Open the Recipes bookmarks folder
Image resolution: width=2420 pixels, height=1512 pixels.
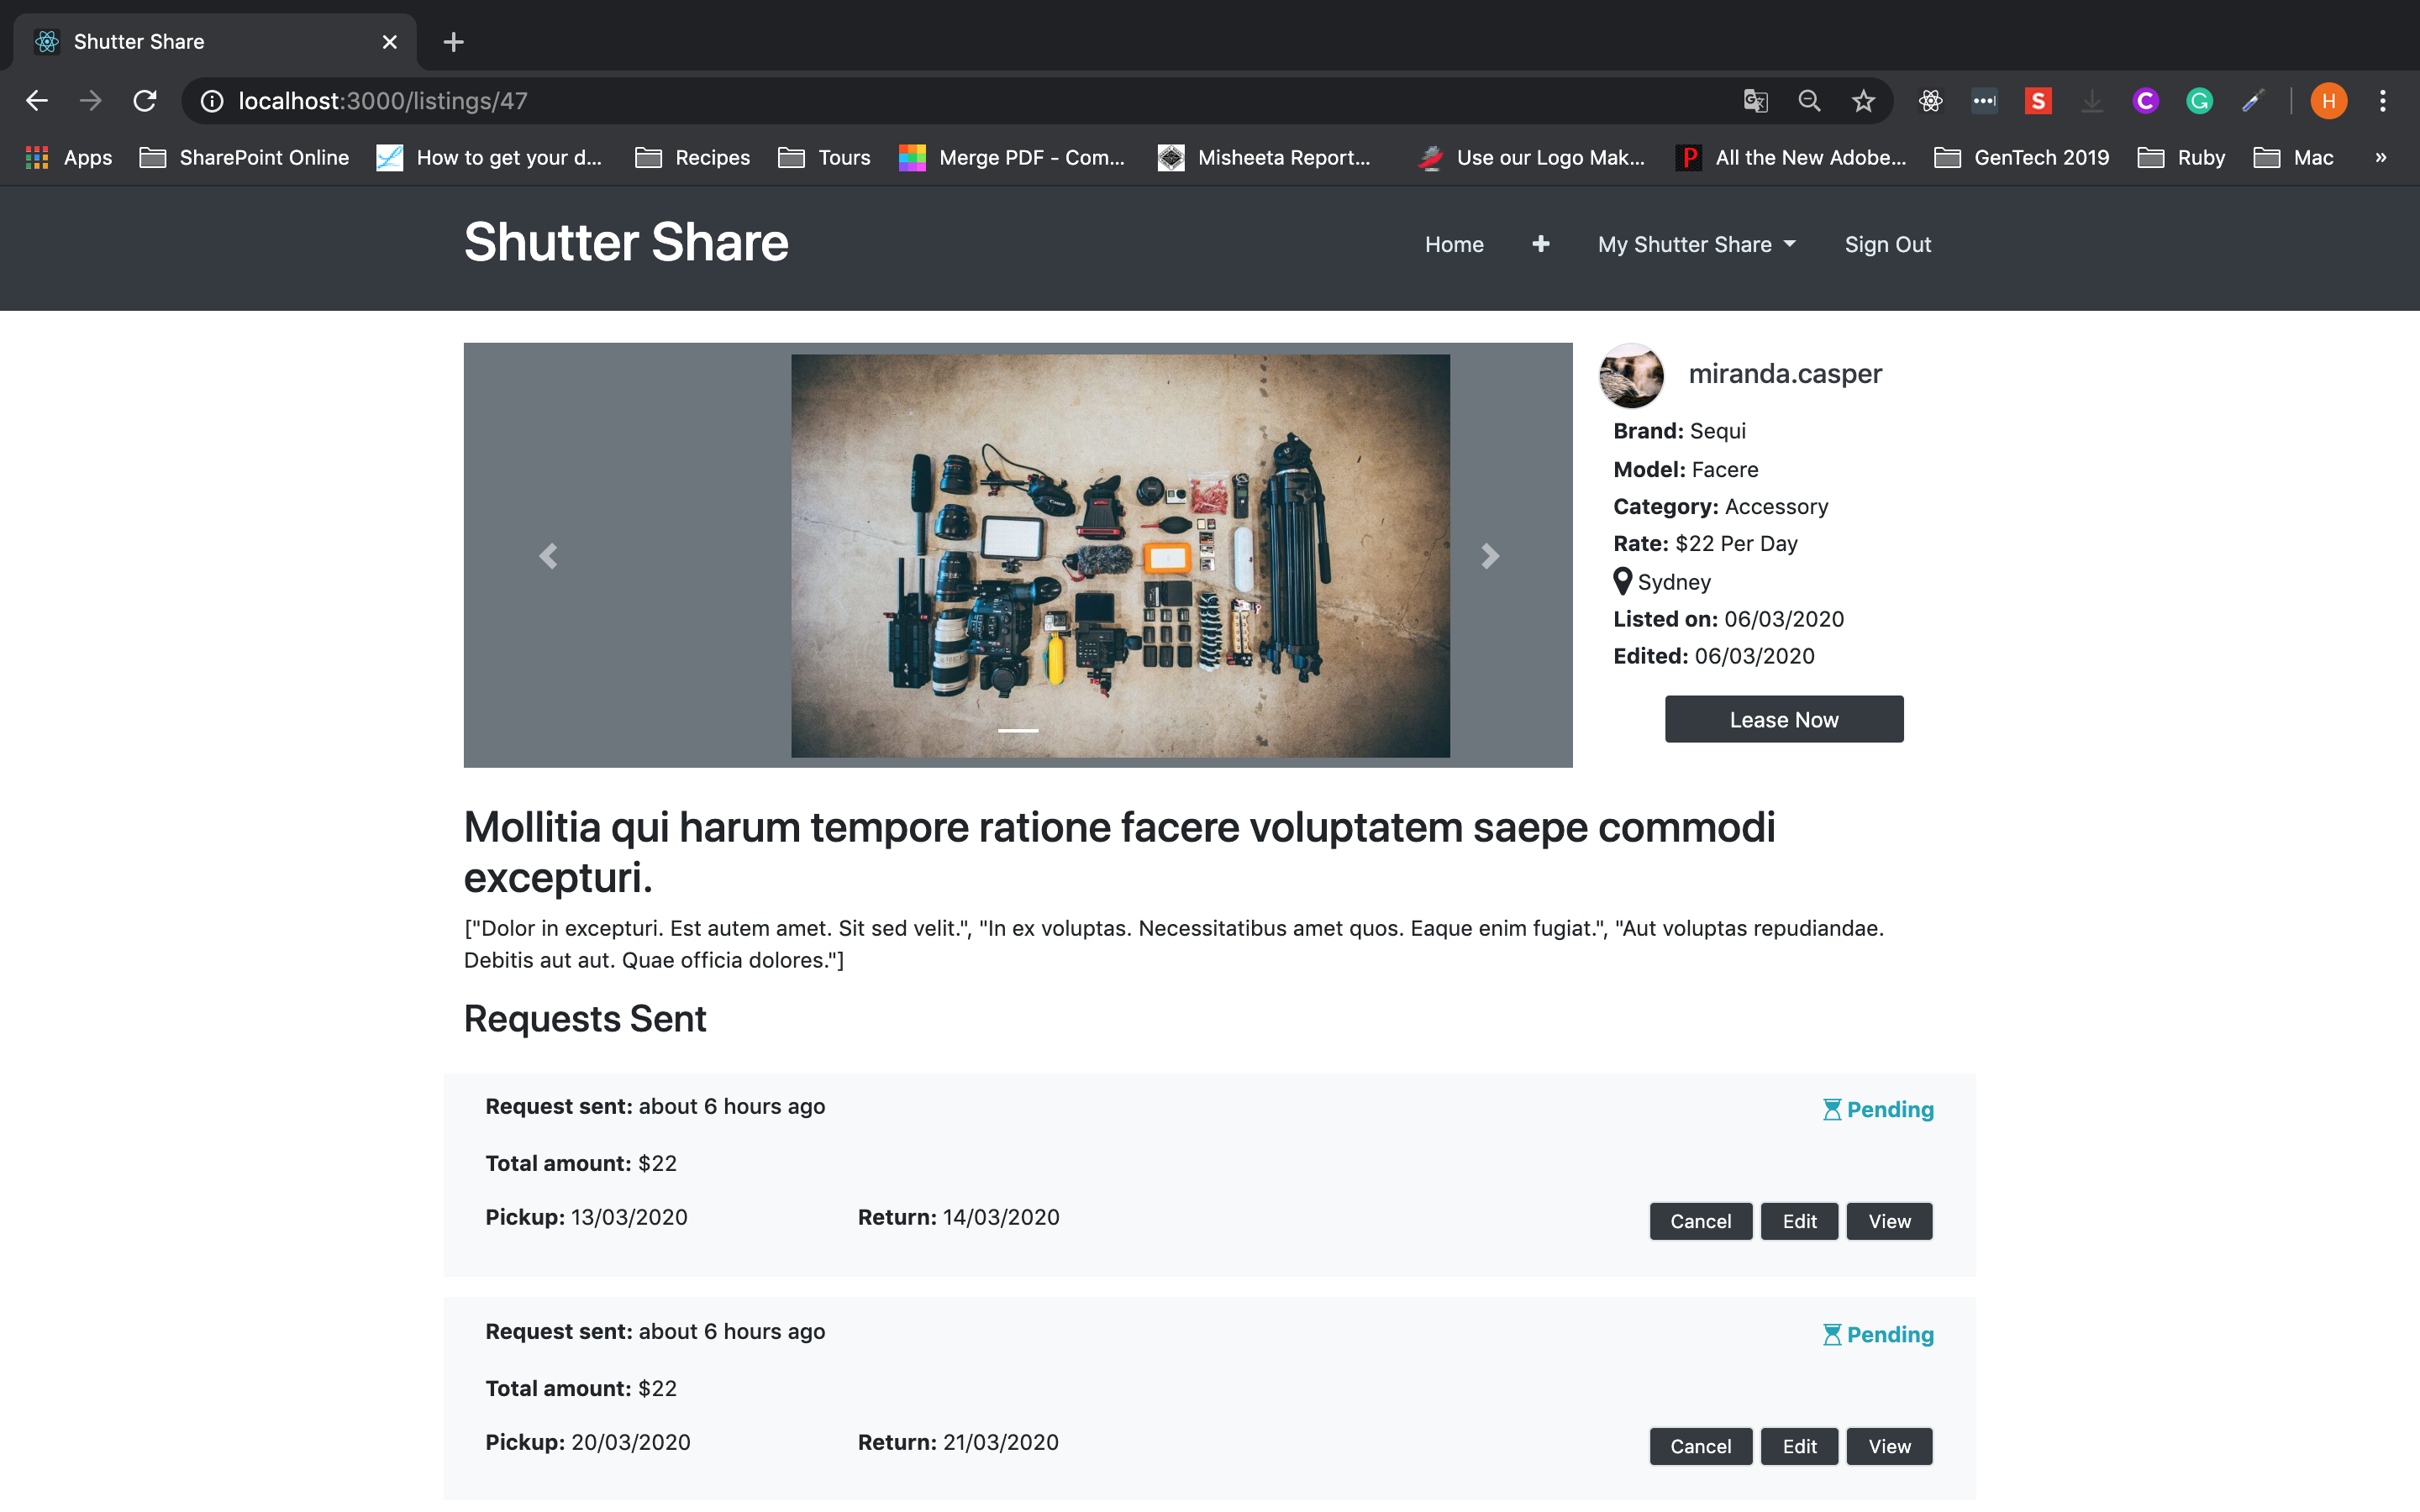click(693, 158)
